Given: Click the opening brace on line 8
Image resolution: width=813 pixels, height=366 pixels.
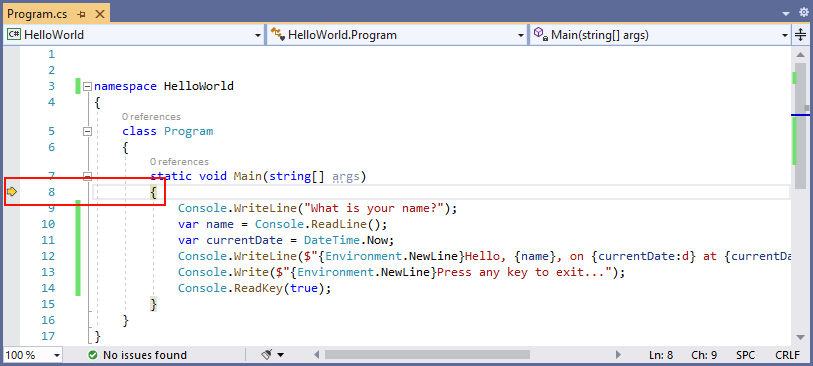Looking at the screenshot, I should coord(153,193).
